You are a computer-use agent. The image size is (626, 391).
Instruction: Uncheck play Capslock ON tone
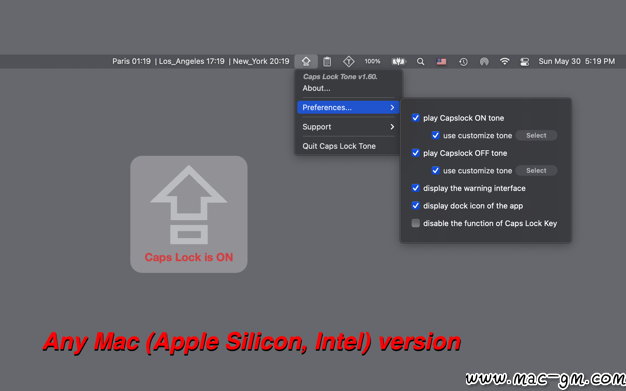pos(416,118)
